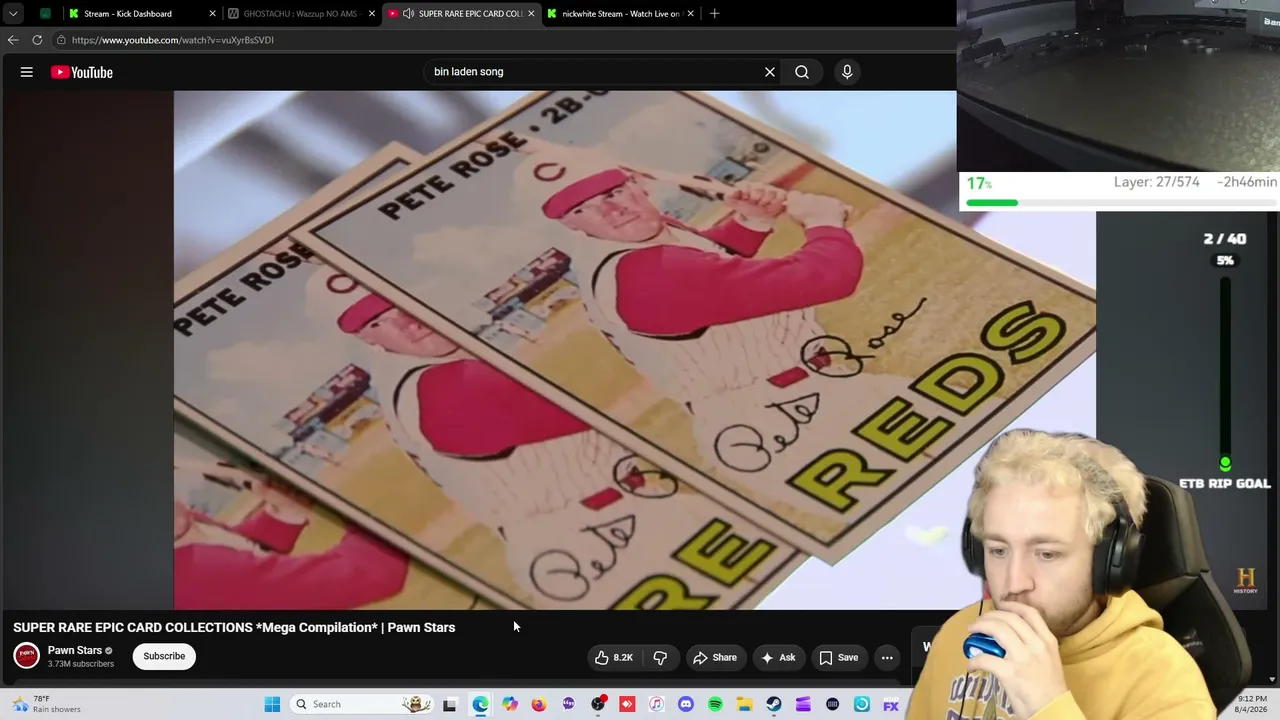Viewport: 1280px width, 720px height.
Task: Open the Pawn Stars channel name link
Action: click(75, 650)
